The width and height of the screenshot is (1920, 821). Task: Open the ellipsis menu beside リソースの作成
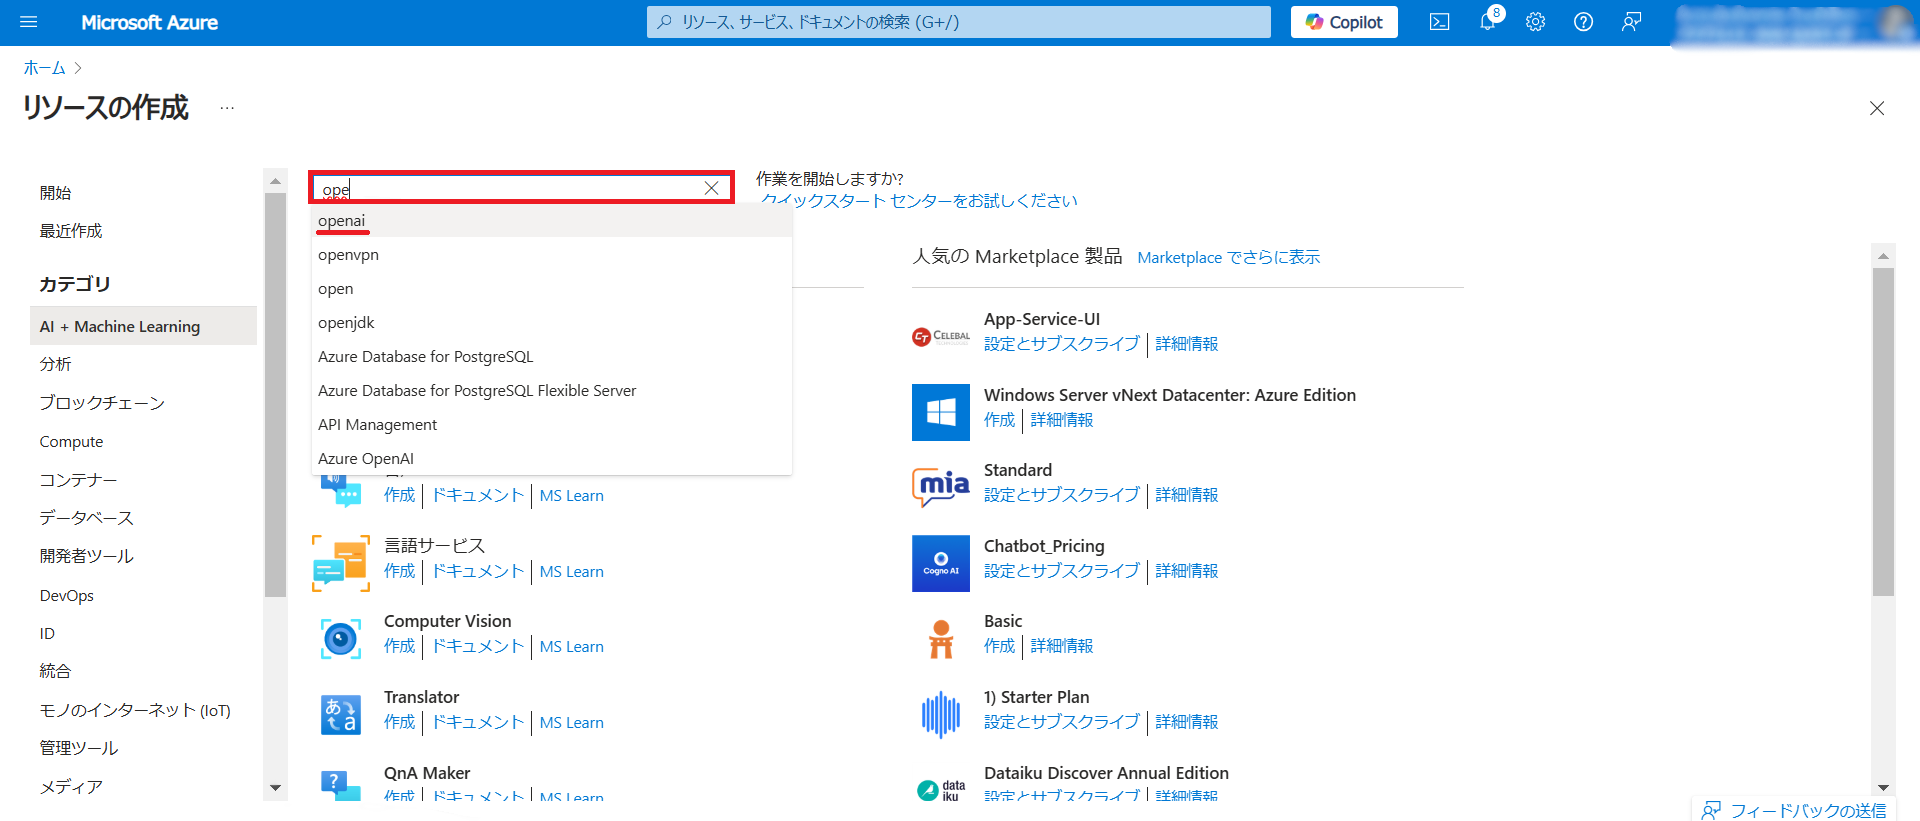[x=227, y=108]
